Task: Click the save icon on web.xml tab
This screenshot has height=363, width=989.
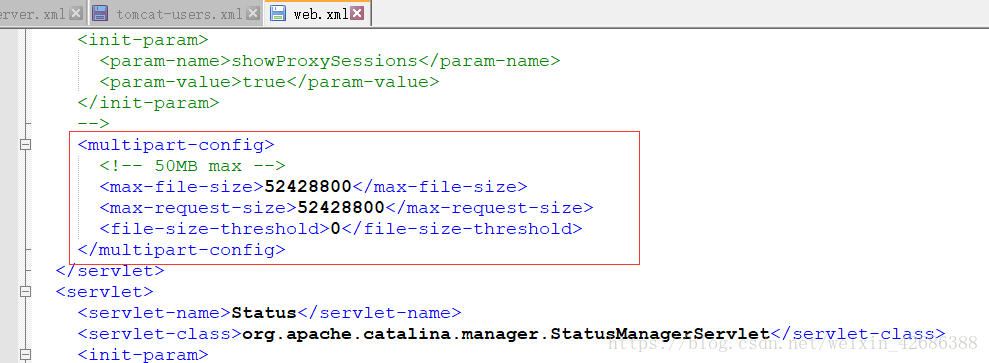Action: 278,13
